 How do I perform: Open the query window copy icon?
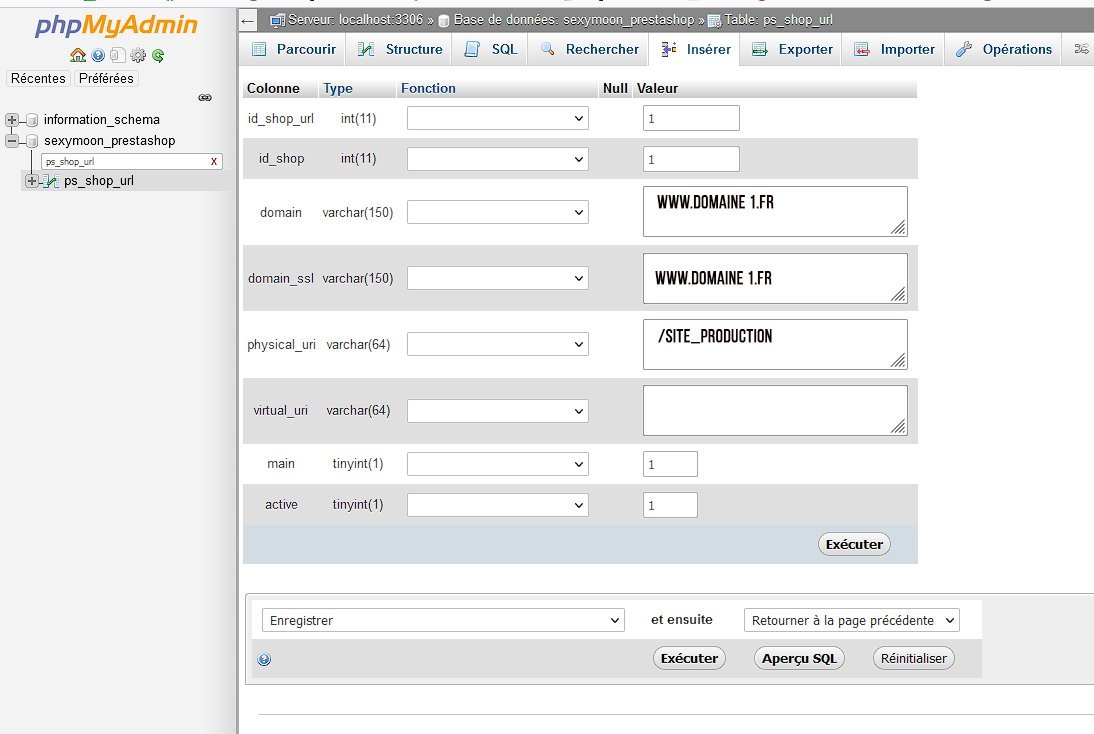click(x=118, y=55)
